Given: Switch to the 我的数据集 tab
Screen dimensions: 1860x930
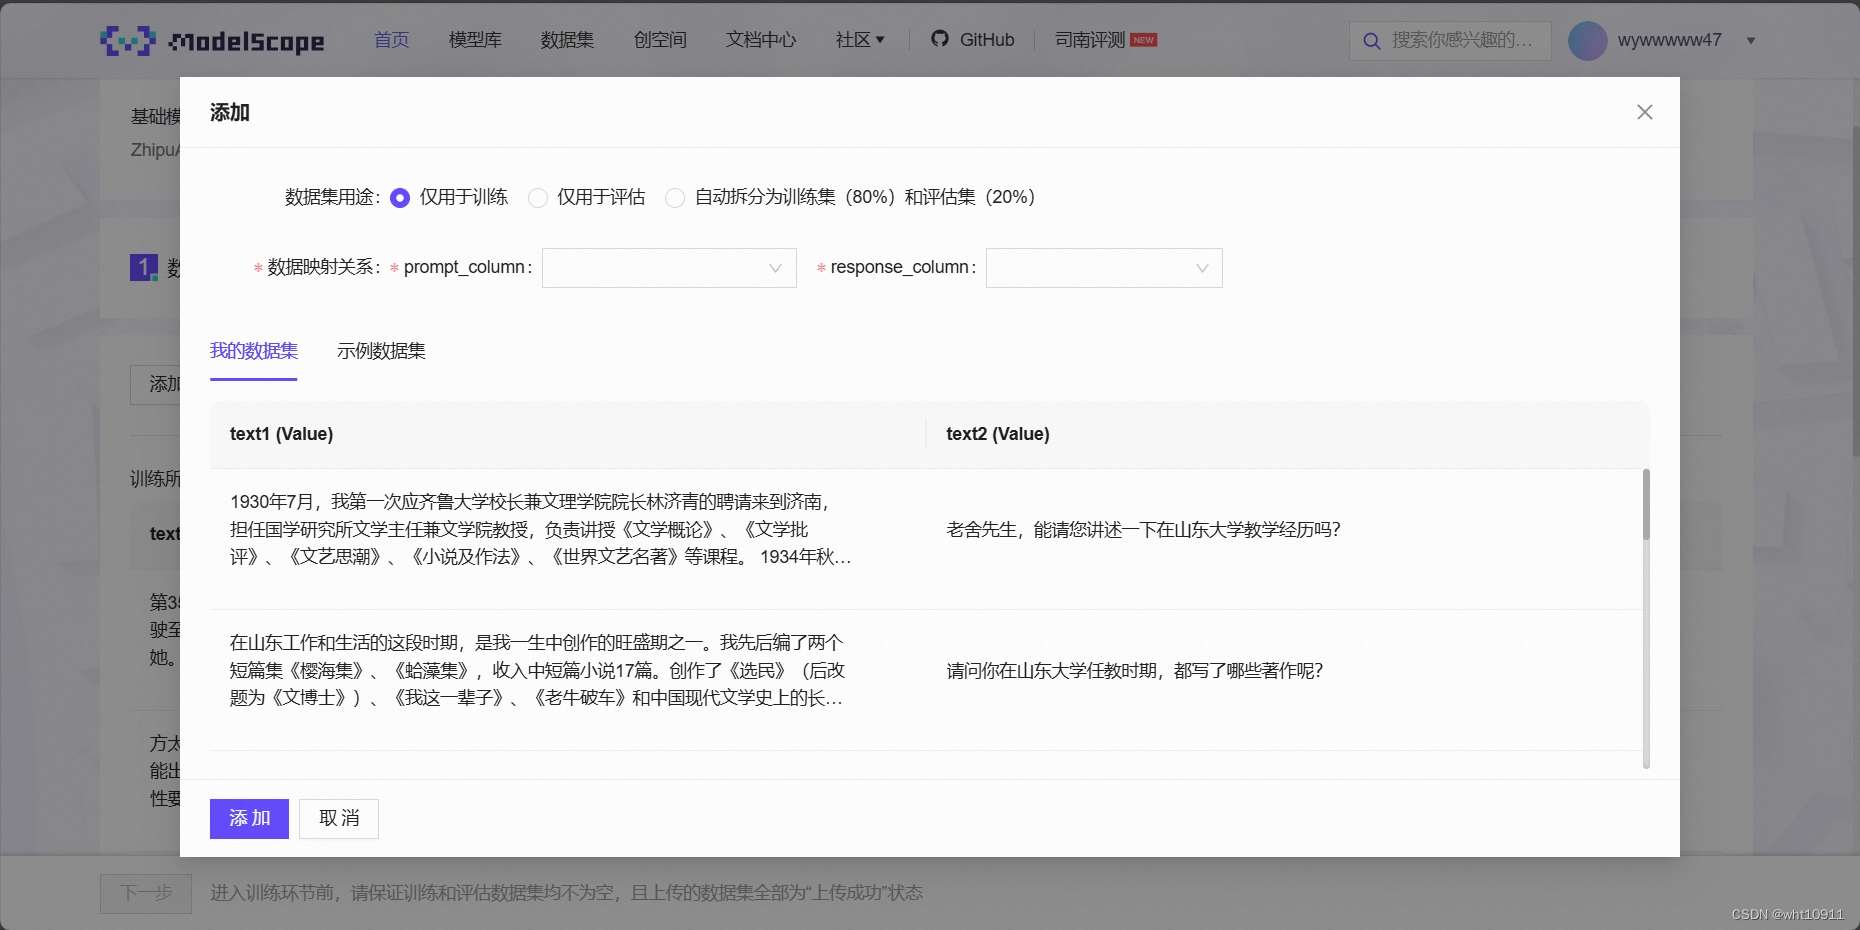Looking at the screenshot, I should (254, 351).
